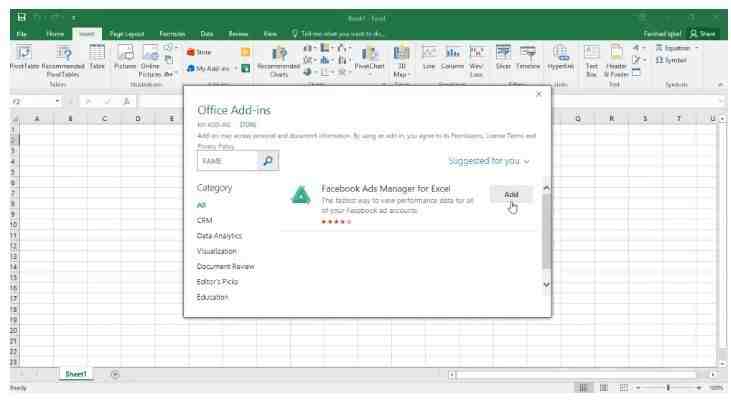
Task: Switch to Page Layout view in status bar
Action: [604, 388]
